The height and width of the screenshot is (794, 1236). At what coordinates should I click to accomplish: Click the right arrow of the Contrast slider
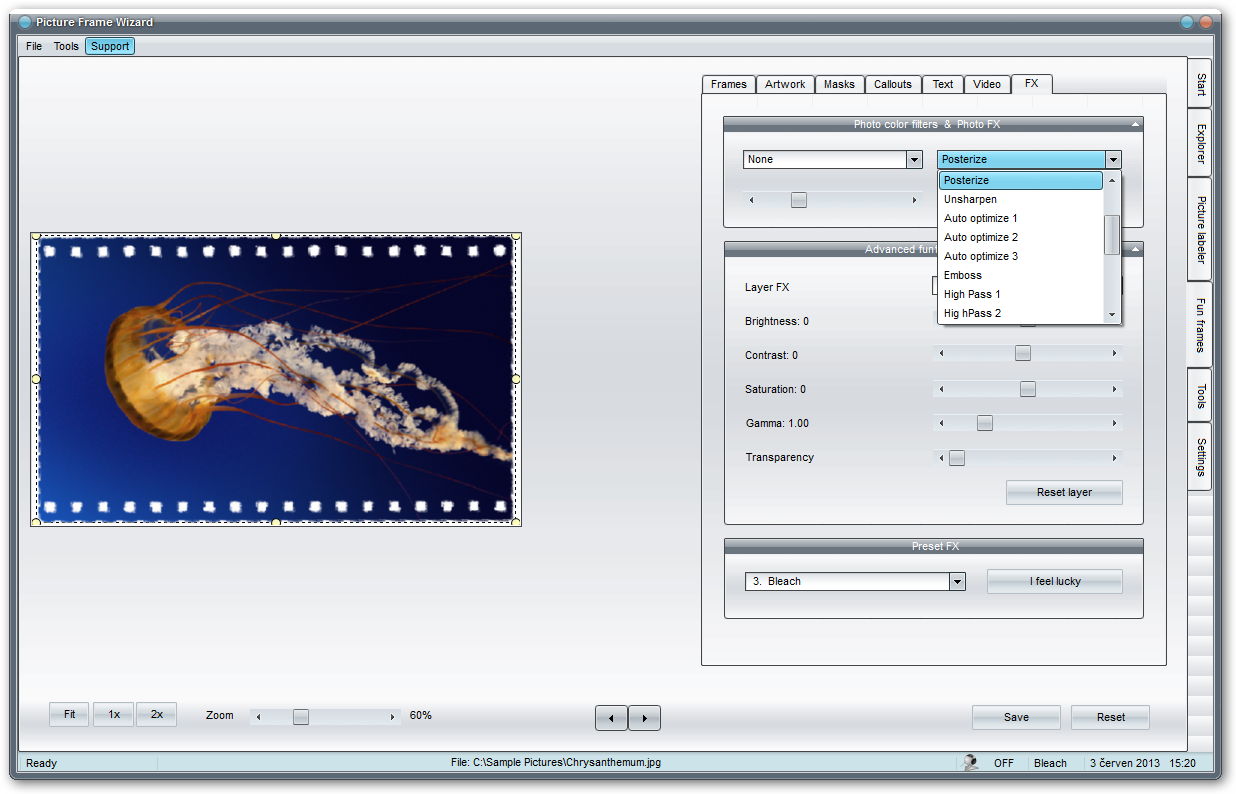tap(1114, 353)
